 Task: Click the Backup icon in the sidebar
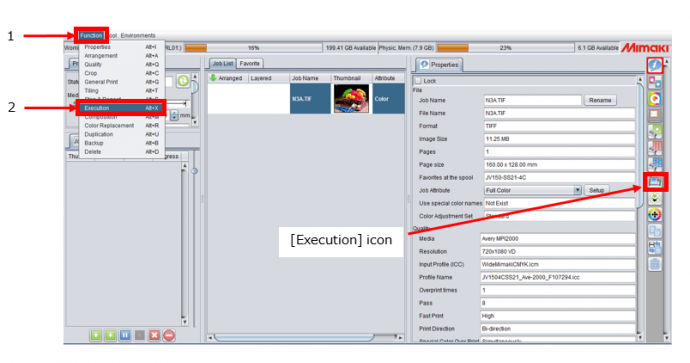[655, 248]
